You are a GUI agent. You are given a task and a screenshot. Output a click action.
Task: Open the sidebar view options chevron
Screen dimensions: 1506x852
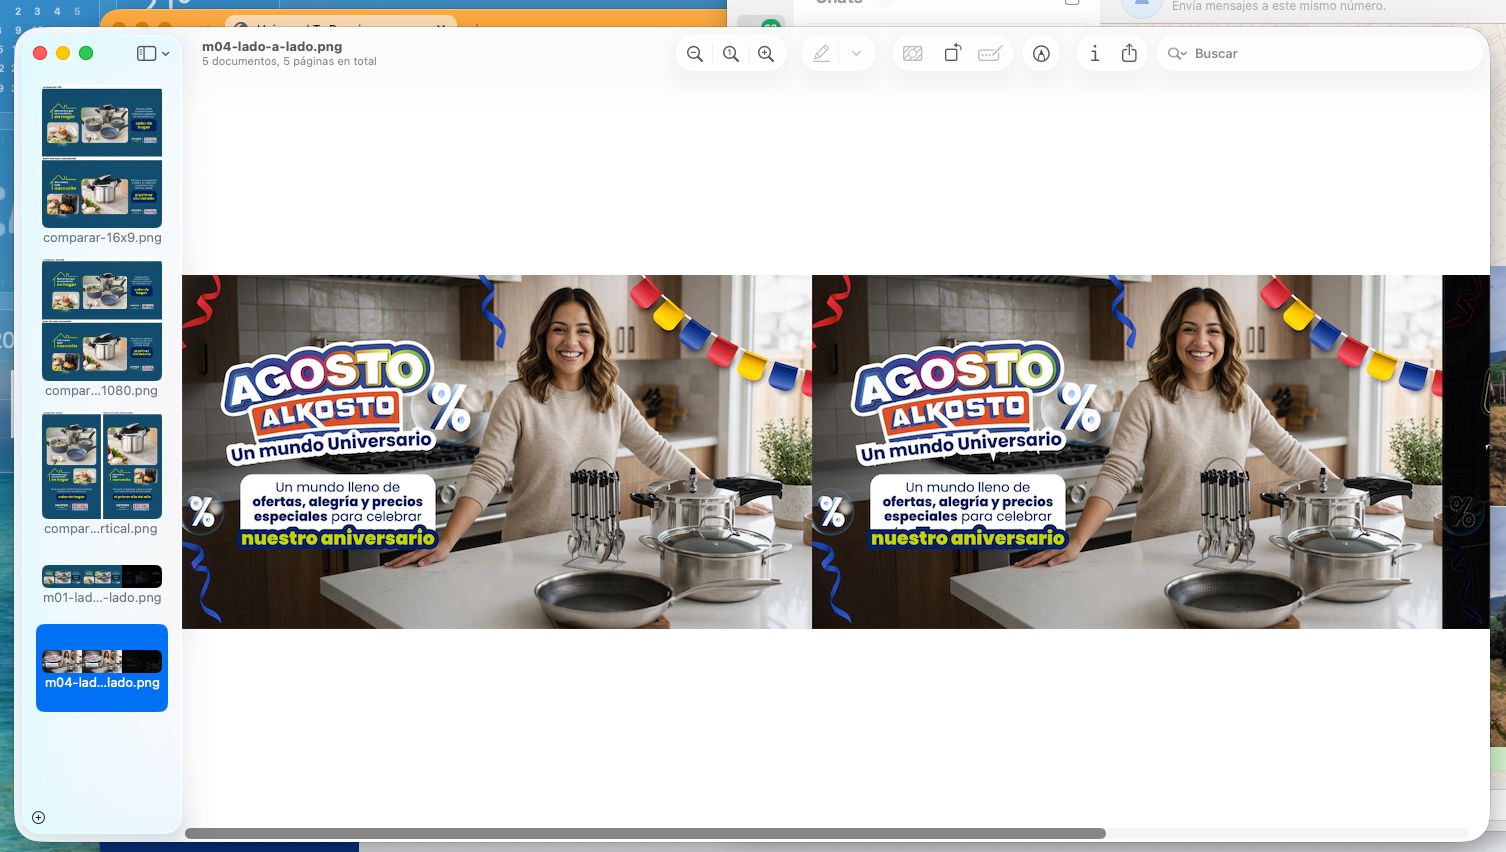pos(166,54)
